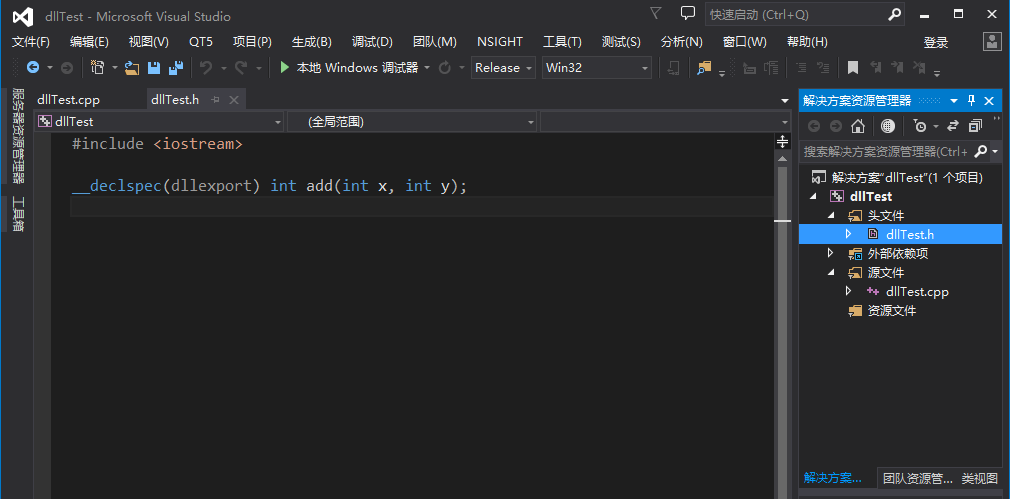Start the 本地 Windows 调试器 with the green play icon
This screenshot has height=499, width=1010.
point(285,68)
